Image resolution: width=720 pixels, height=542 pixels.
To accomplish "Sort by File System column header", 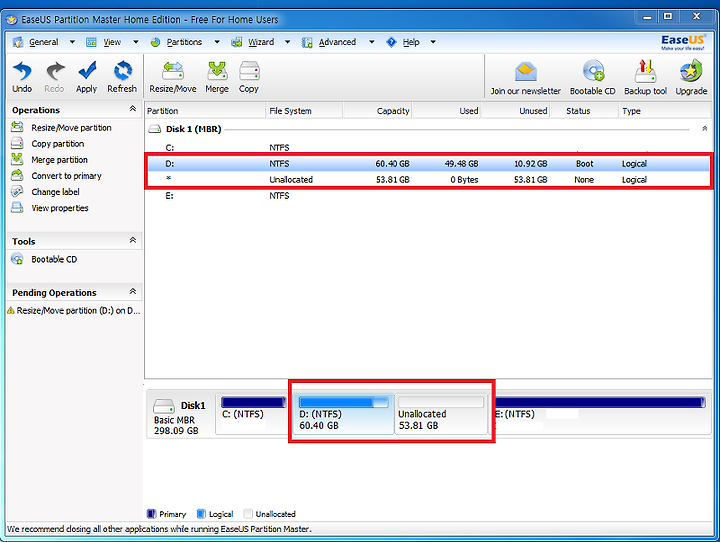I will (304, 111).
